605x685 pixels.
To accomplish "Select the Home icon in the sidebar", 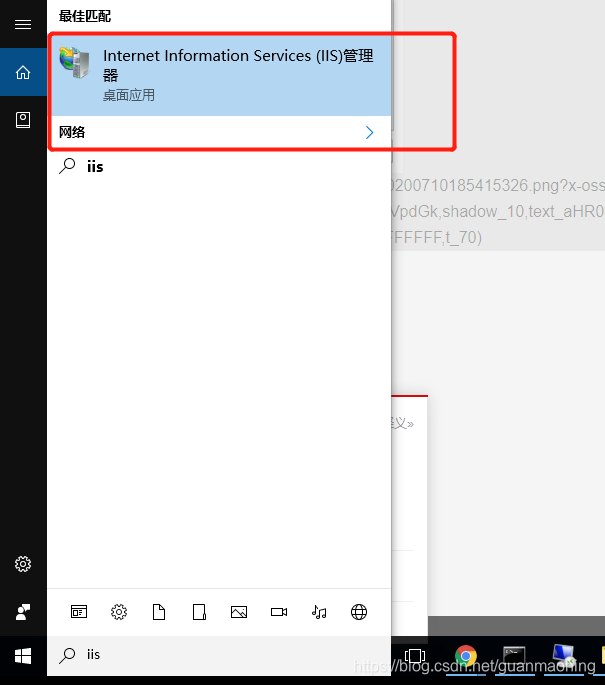I will 23,72.
